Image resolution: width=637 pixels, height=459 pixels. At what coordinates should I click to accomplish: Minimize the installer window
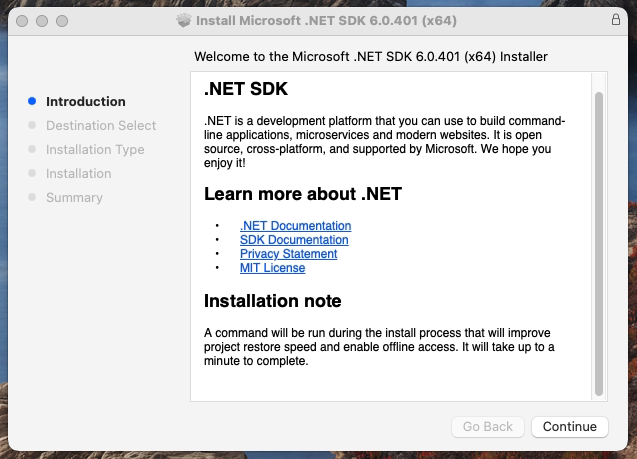pyautogui.click(x=42, y=21)
